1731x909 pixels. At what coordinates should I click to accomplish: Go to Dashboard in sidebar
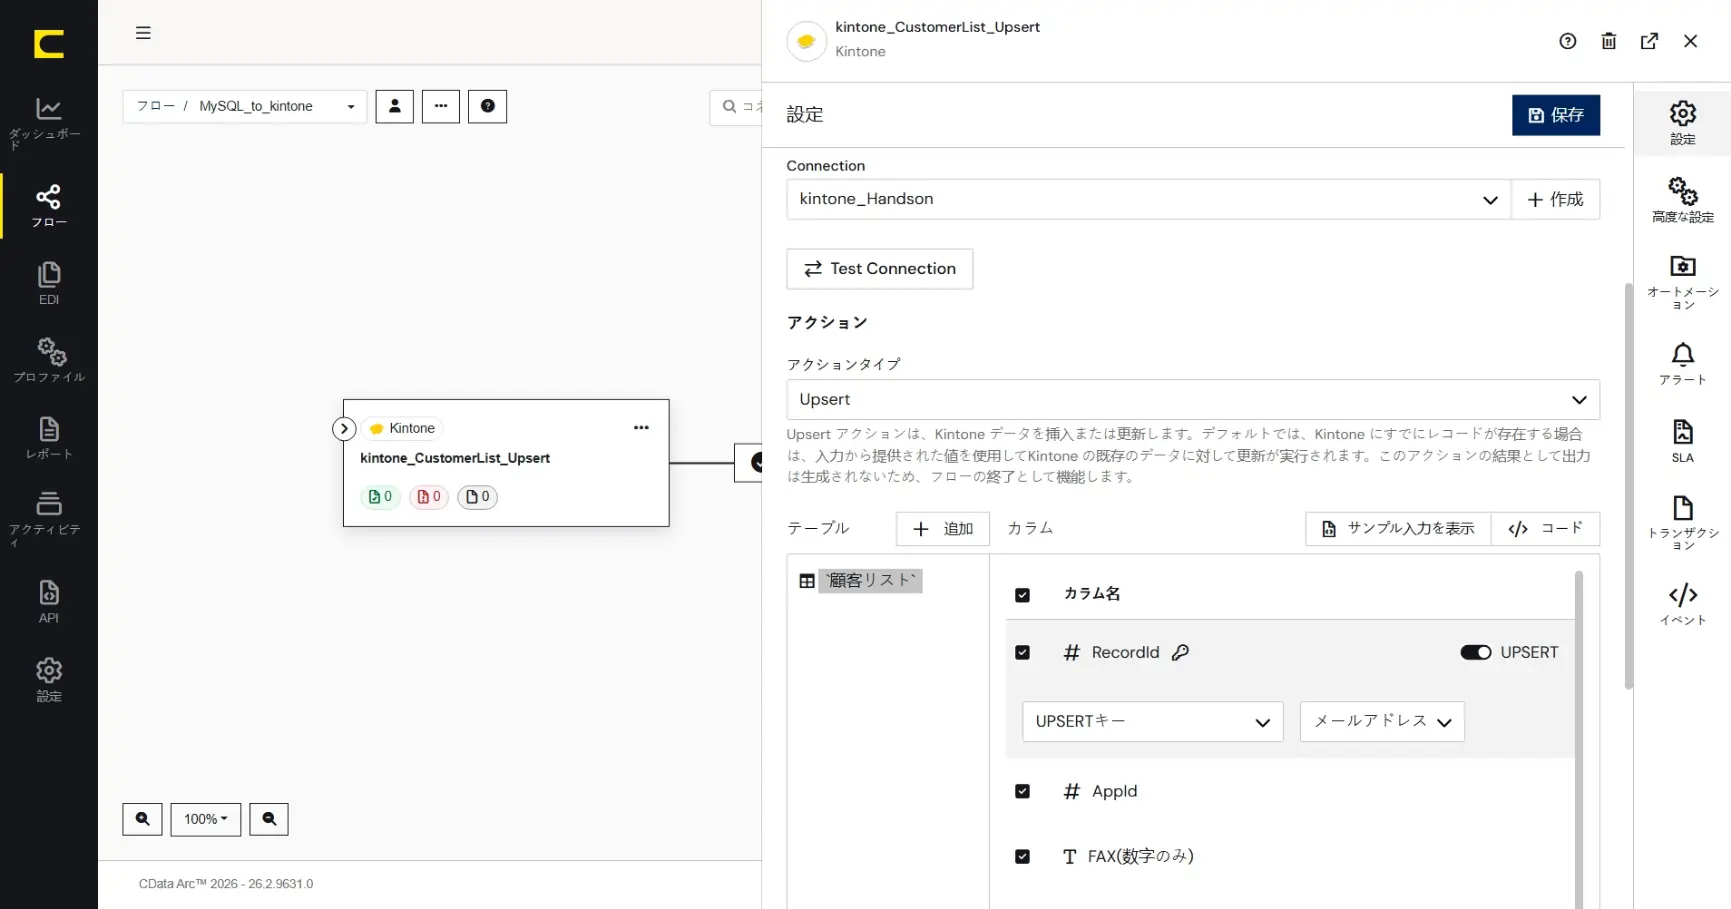click(x=48, y=122)
